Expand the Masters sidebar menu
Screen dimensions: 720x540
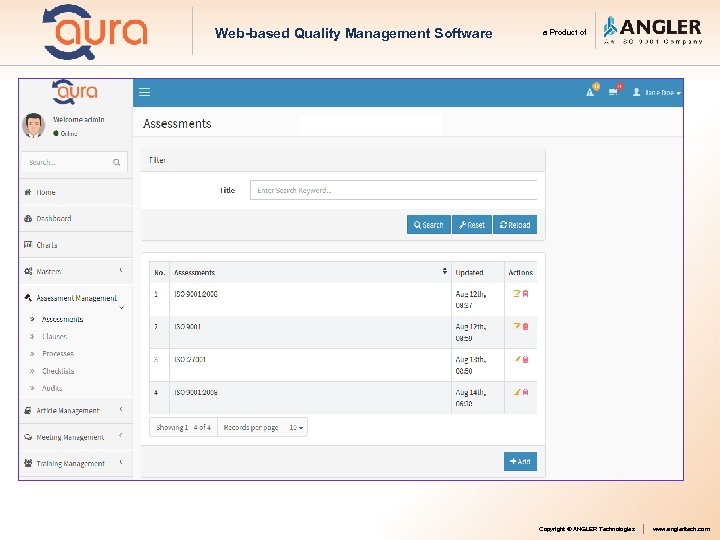pos(76,271)
